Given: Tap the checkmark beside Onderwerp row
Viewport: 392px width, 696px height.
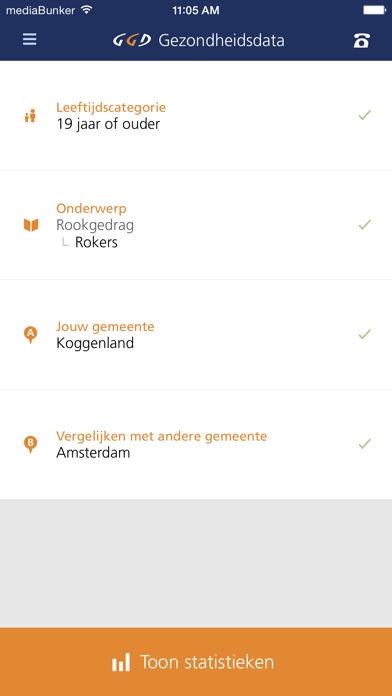Looking at the screenshot, I should pyautogui.click(x=364, y=225).
